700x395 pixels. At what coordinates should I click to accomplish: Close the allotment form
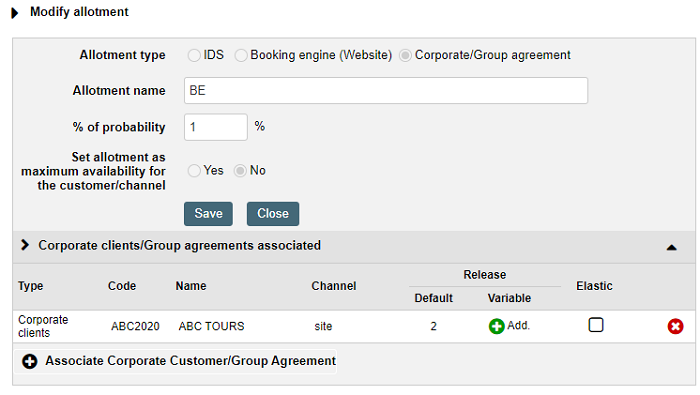[273, 214]
